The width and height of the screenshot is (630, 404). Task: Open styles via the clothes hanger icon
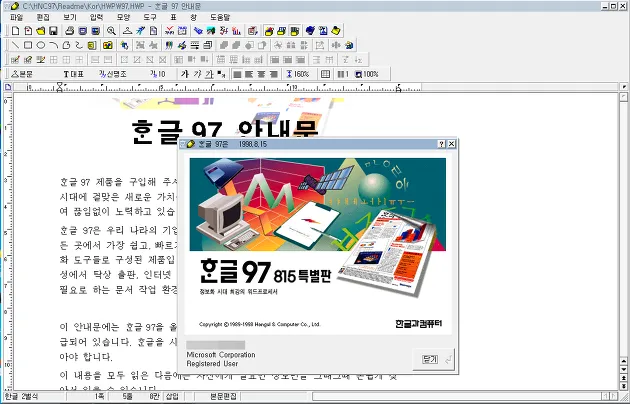[x=127, y=31]
